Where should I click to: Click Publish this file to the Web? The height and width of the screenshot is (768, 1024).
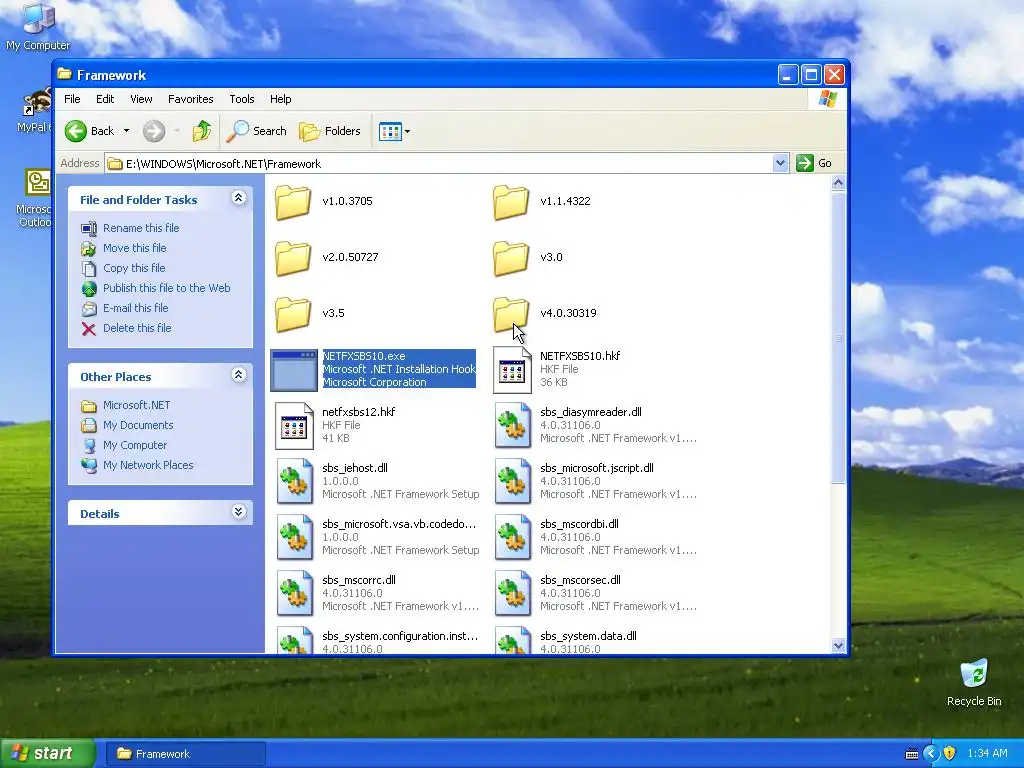click(x=167, y=288)
